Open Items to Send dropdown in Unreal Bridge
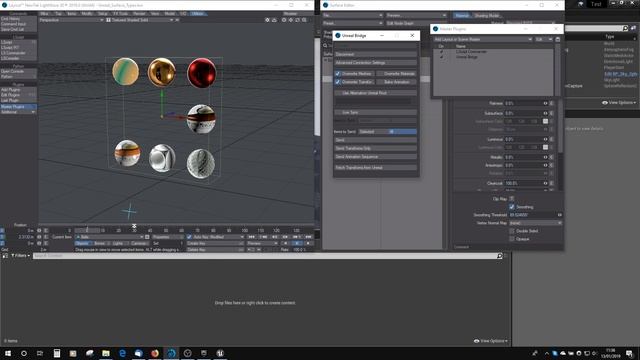Viewport: 640px width, 360px height. pos(387,131)
